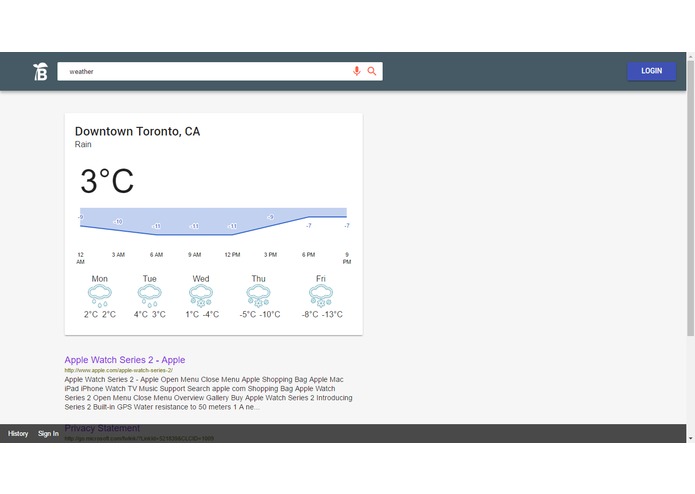Click the 'Mon' forecast day label
This screenshot has width=695, height=494.
click(100, 279)
